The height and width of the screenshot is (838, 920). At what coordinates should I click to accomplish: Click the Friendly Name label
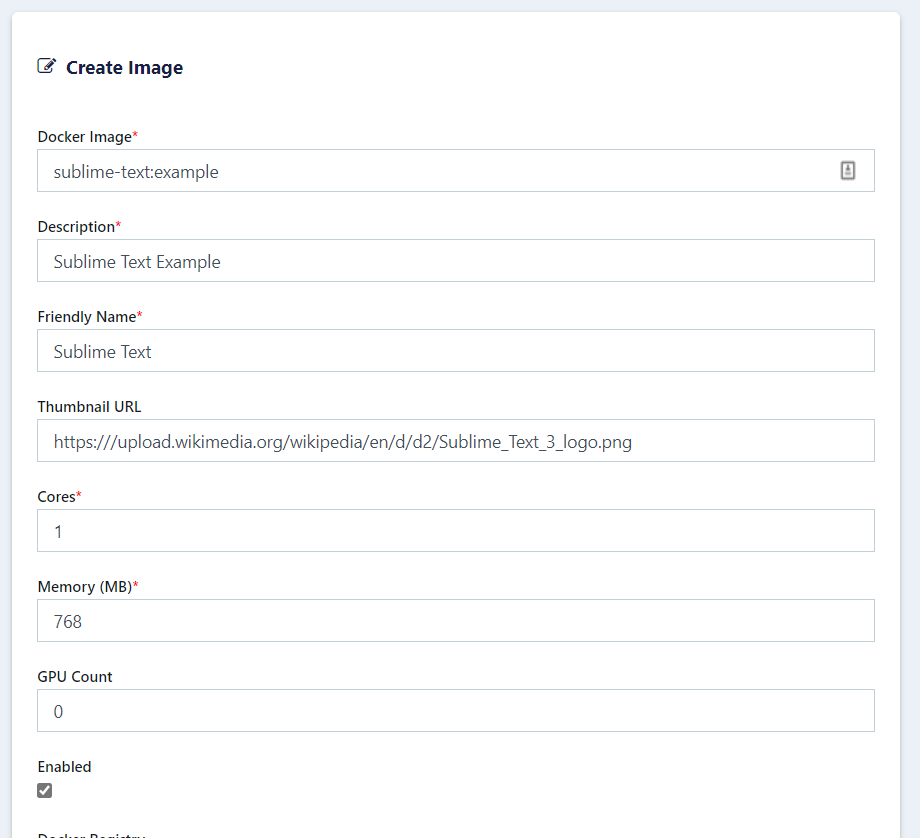[86, 317]
